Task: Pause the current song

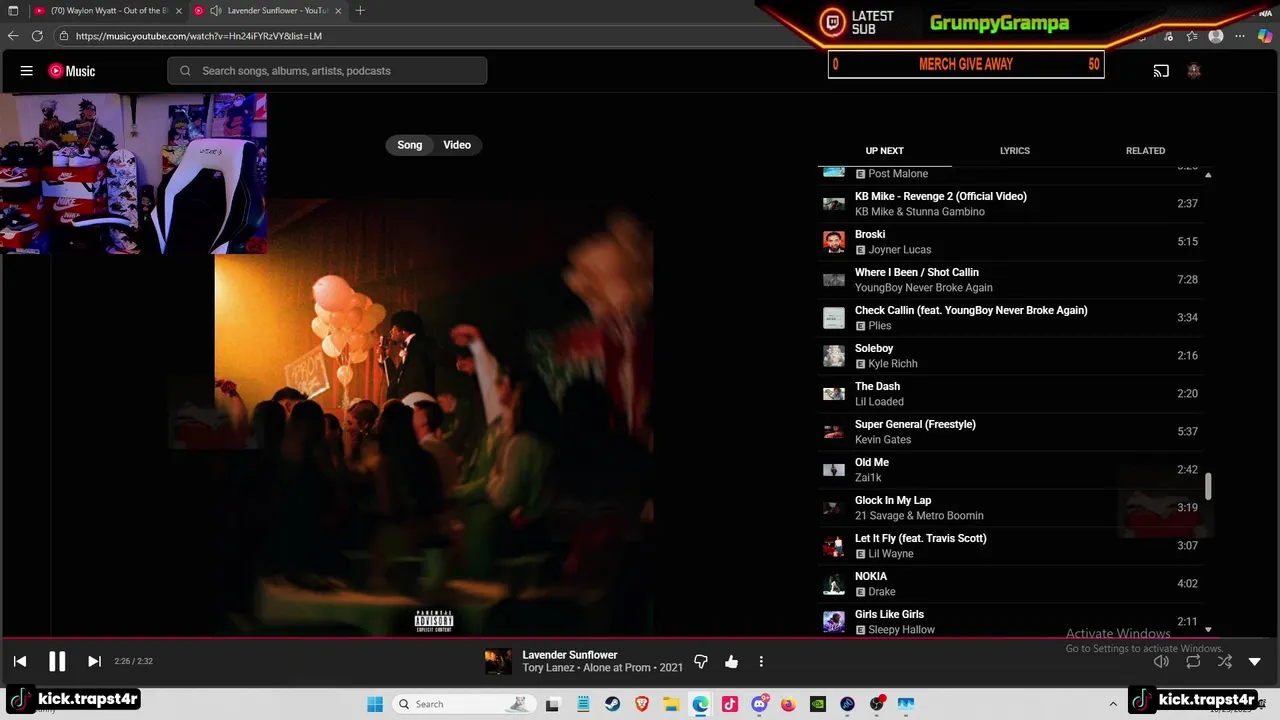Action: coord(57,661)
